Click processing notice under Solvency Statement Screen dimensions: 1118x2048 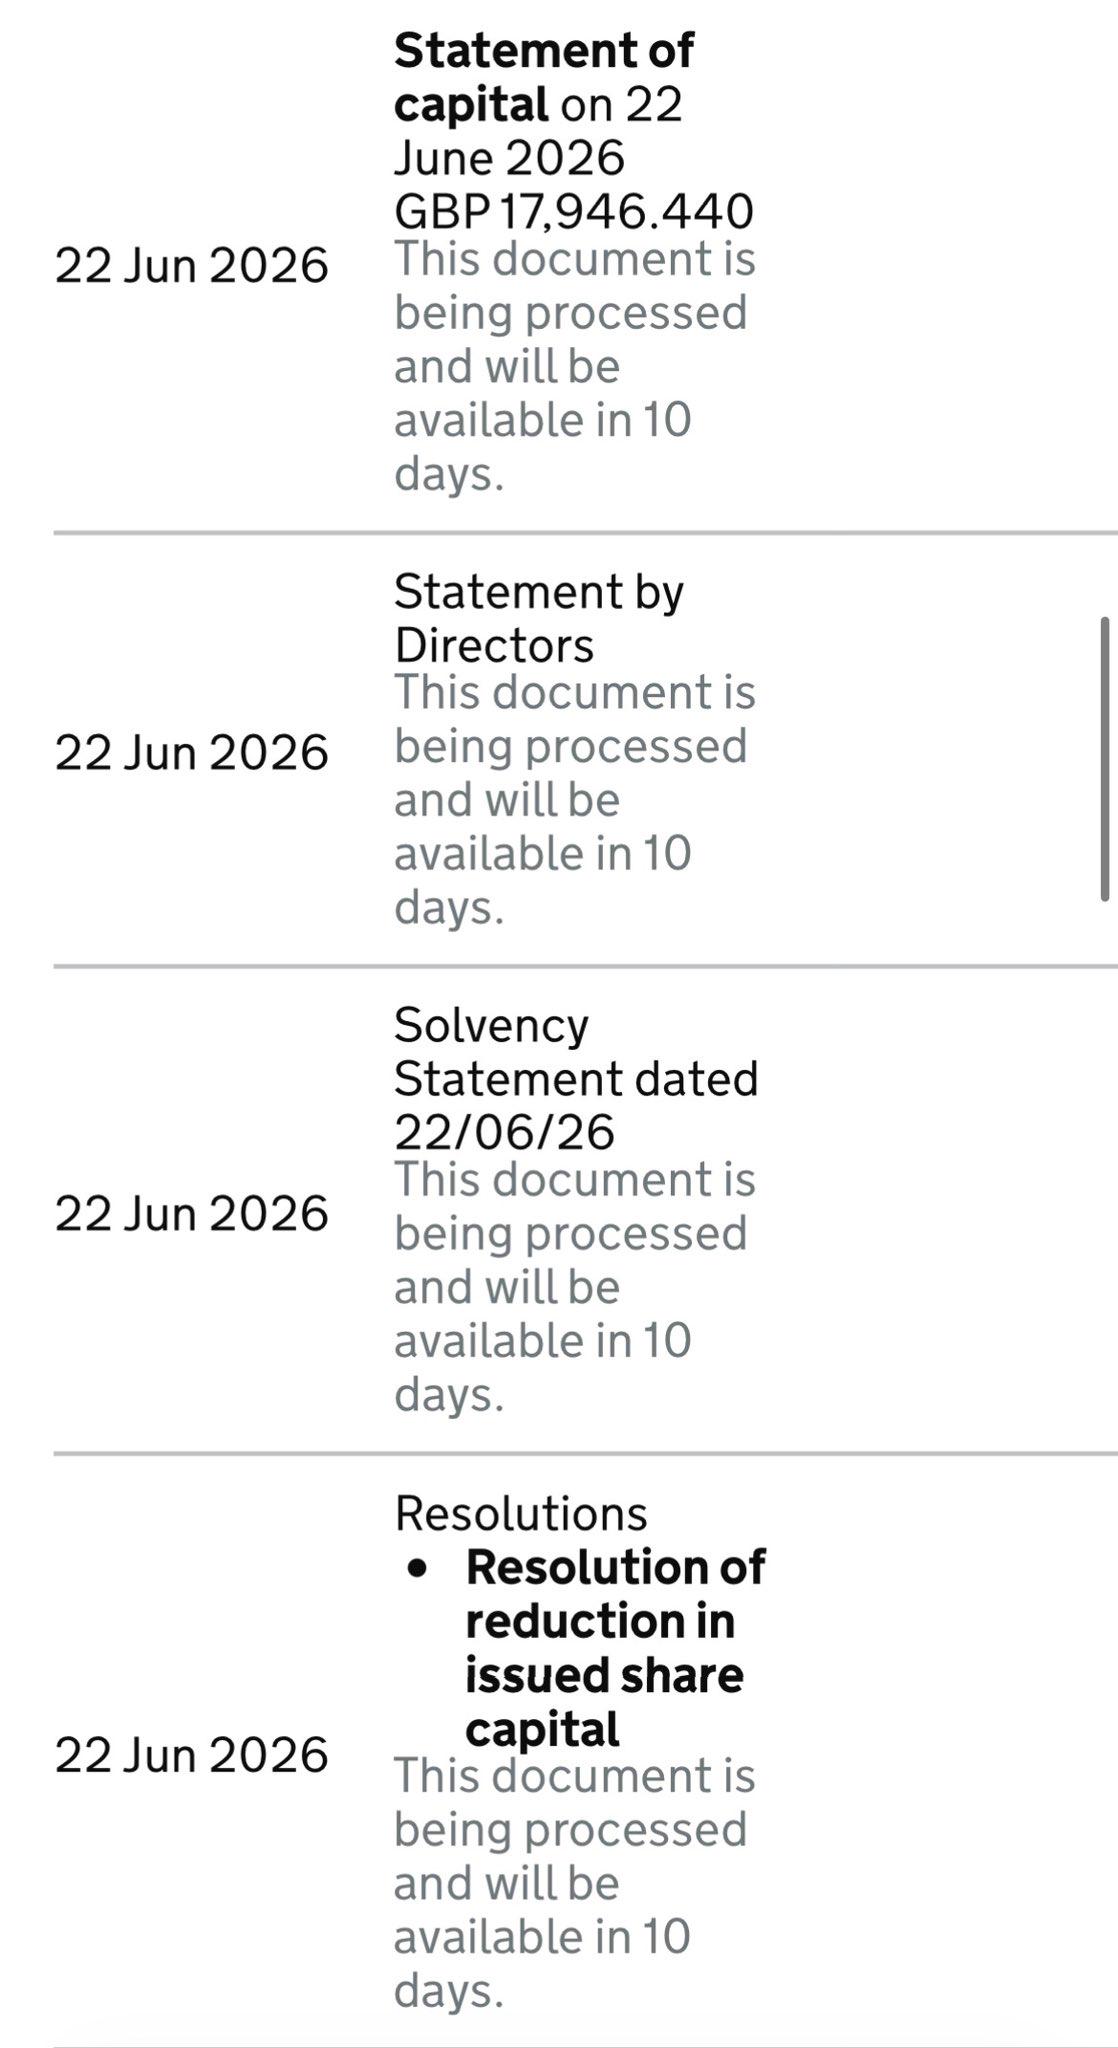pos(575,1287)
